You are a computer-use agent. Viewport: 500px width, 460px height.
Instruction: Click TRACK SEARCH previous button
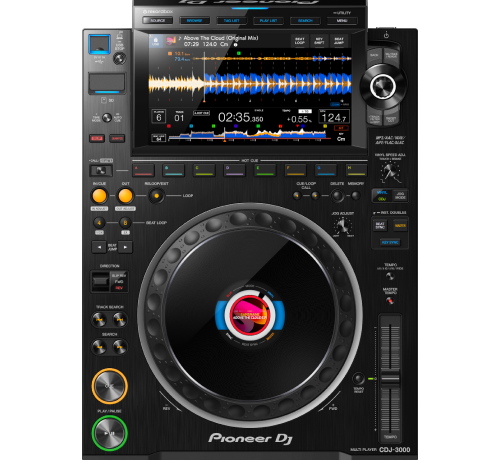tap(99, 320)
